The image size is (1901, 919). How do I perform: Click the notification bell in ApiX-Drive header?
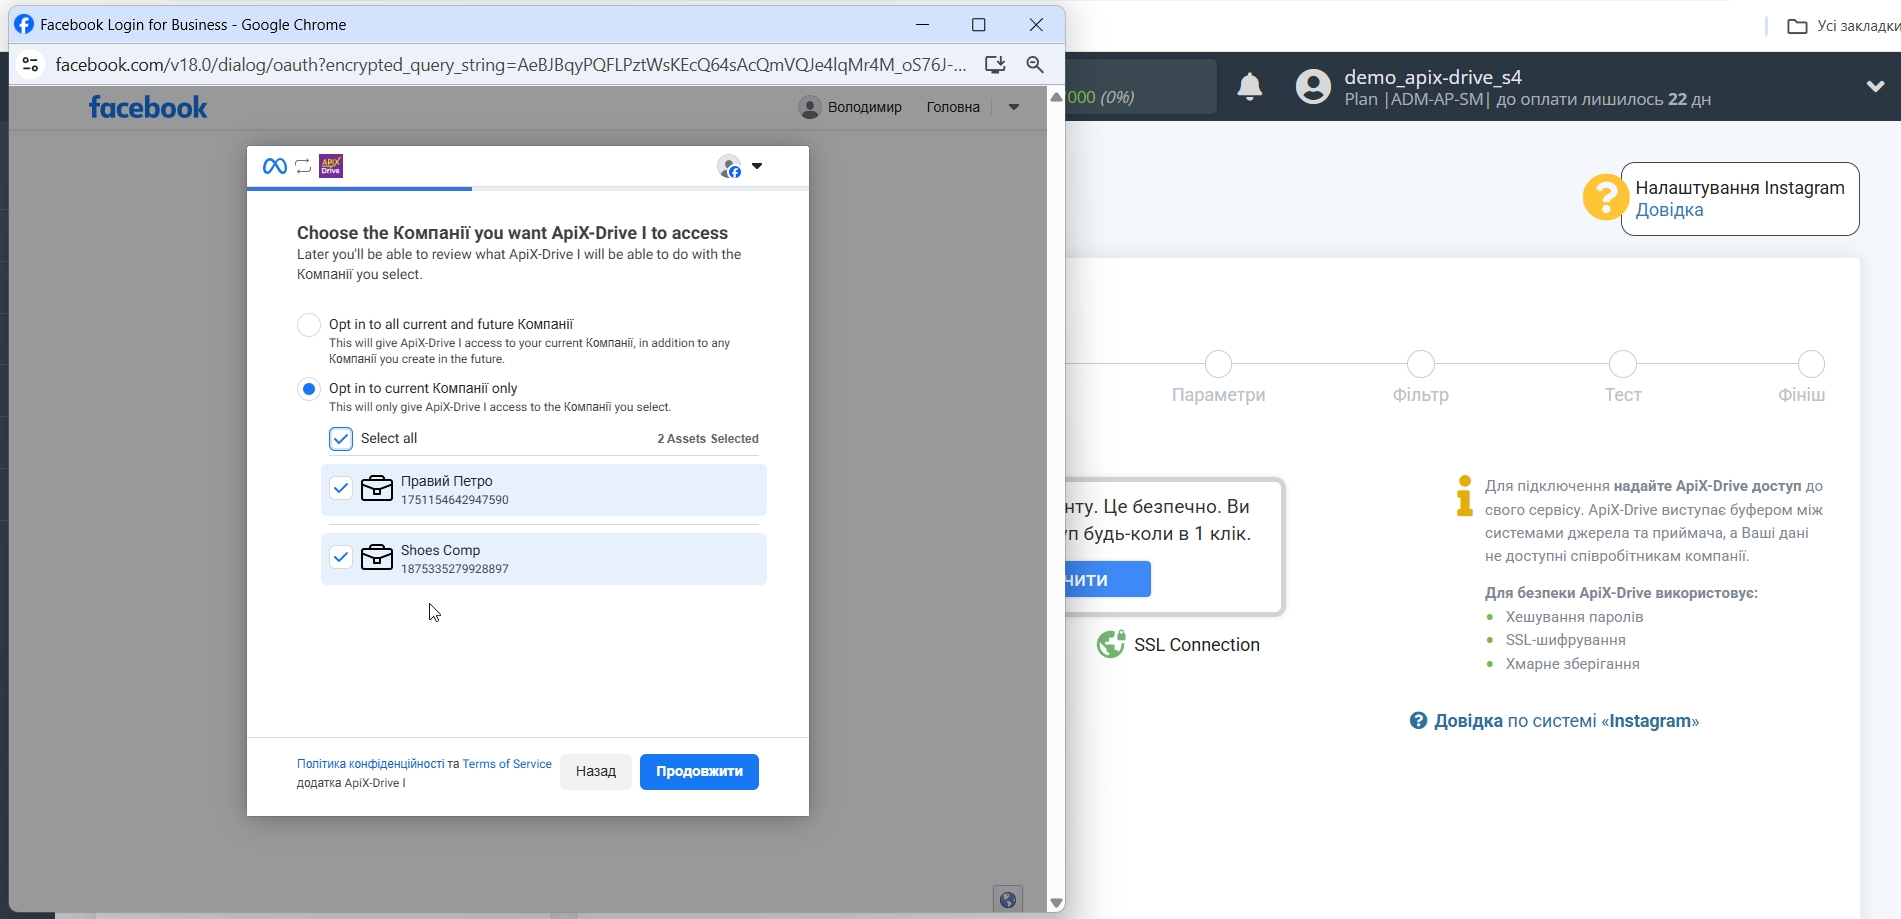click(x=1250, y=87)
